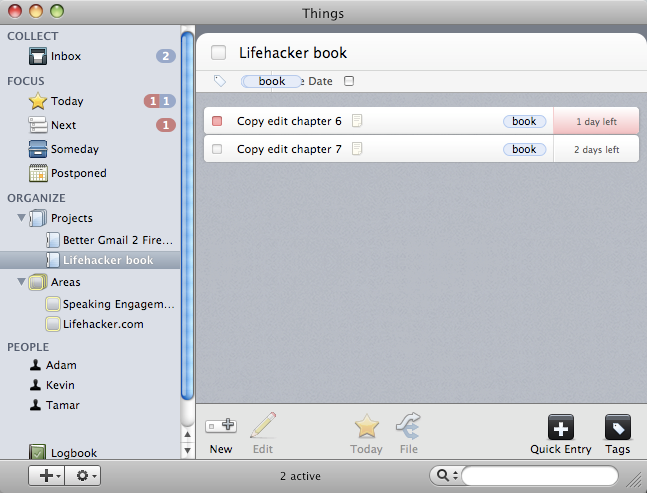Click the File arrows toolbar button
647x493 pixels.
409,434
